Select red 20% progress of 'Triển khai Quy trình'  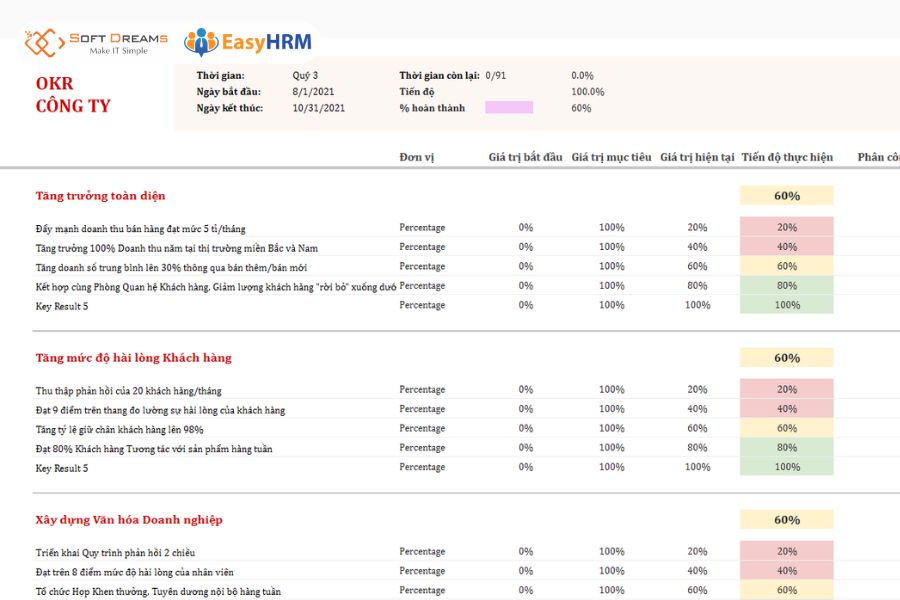tap(786, 551)
